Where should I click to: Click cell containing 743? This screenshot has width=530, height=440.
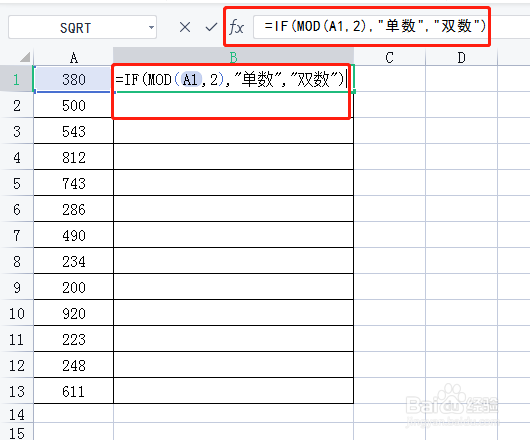[73, 183]
